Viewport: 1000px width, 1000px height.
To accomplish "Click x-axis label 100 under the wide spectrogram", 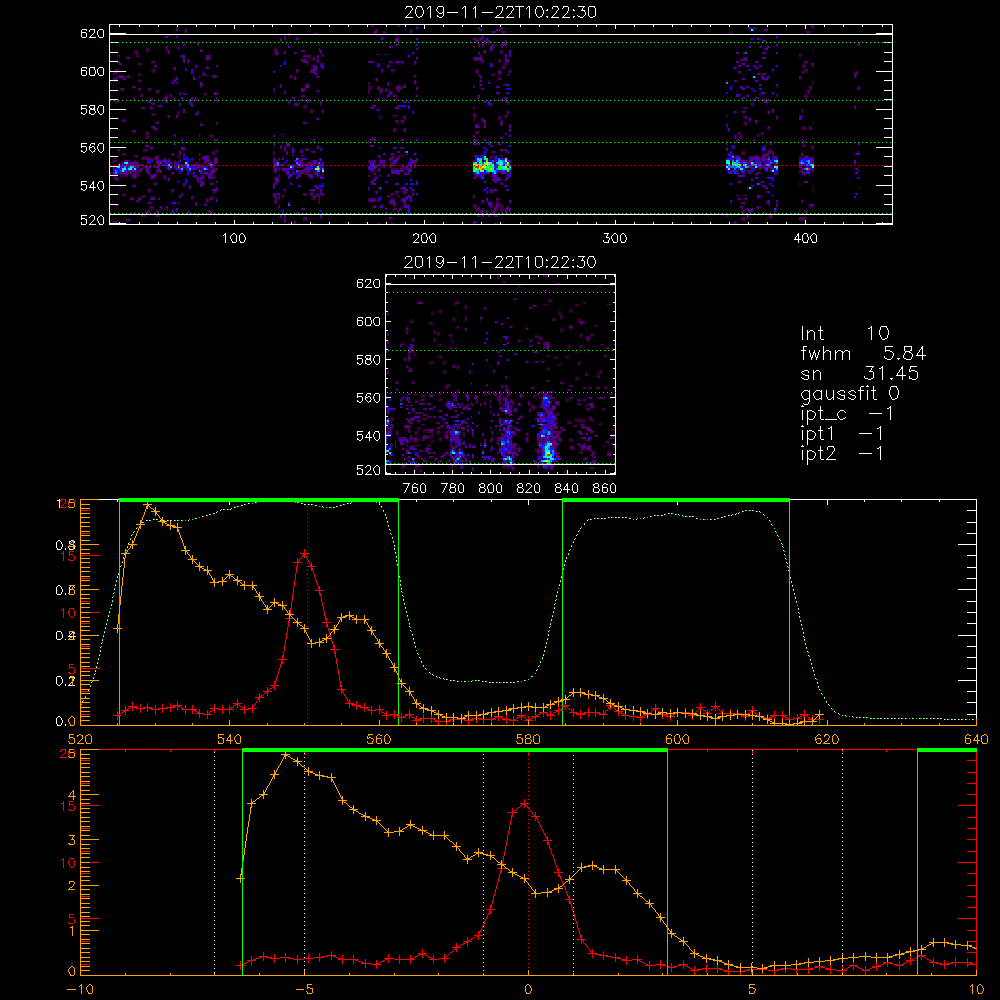I will (234, 239).
